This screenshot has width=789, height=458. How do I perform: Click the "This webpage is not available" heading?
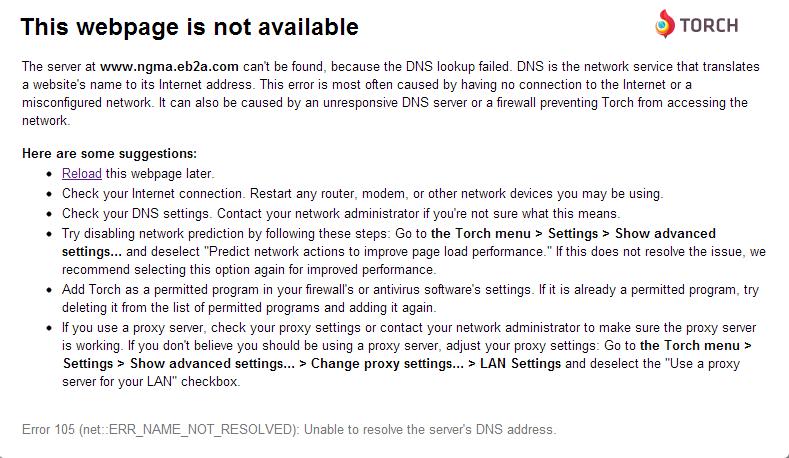click(189, 27)
